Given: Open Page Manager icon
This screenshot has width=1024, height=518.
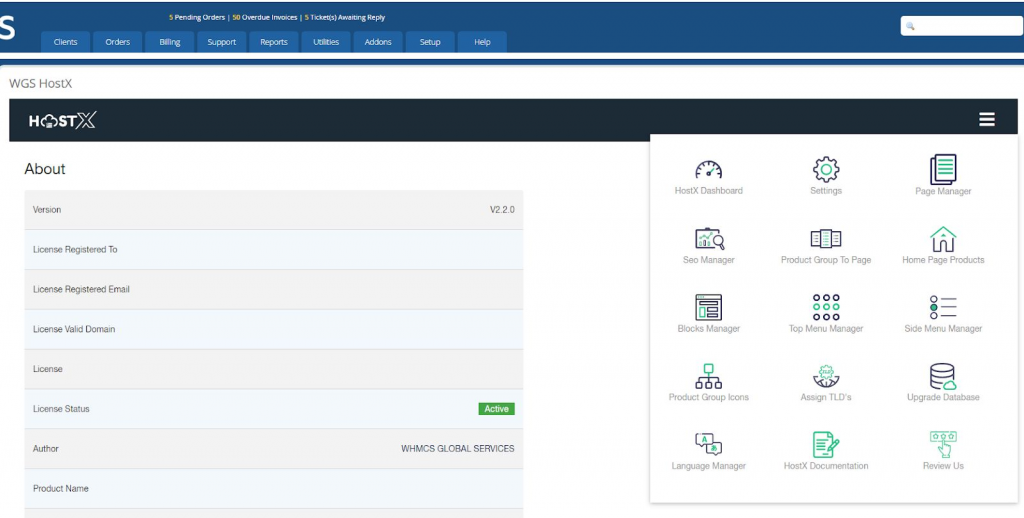Looking at the screenshot, I should click(943, 169).
